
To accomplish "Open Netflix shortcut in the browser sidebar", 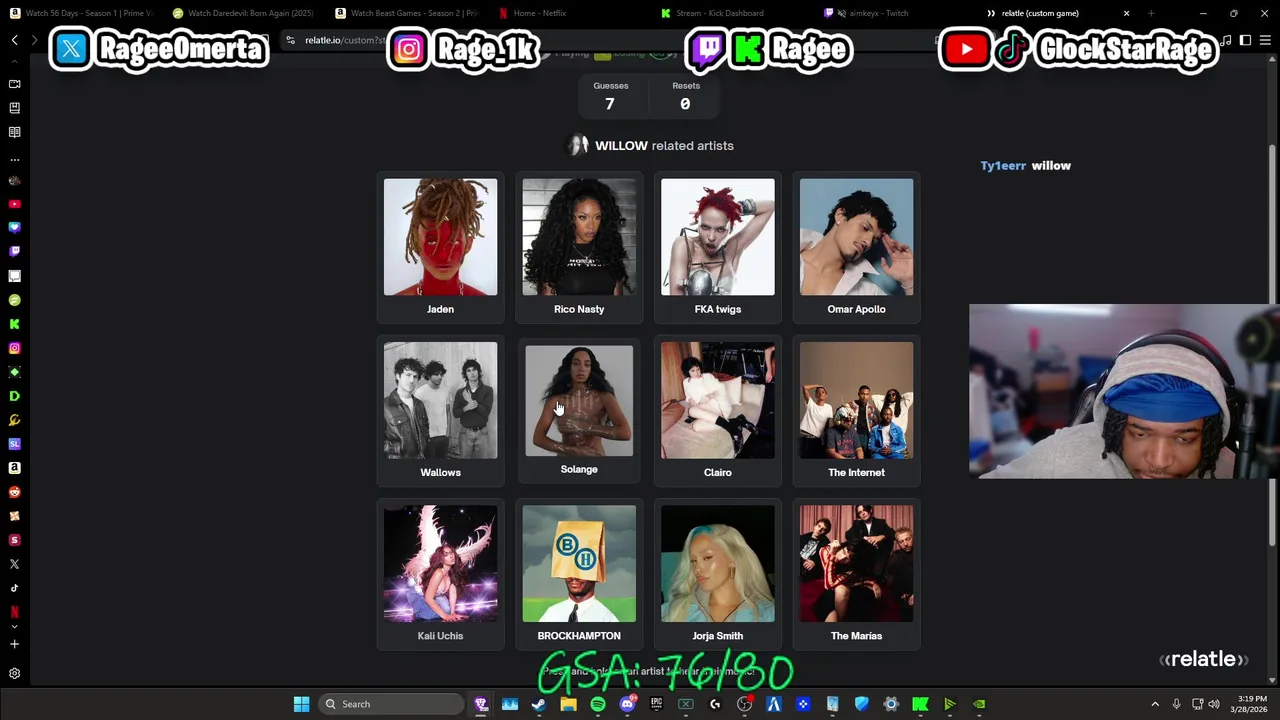I will click(x=14, y=611).
